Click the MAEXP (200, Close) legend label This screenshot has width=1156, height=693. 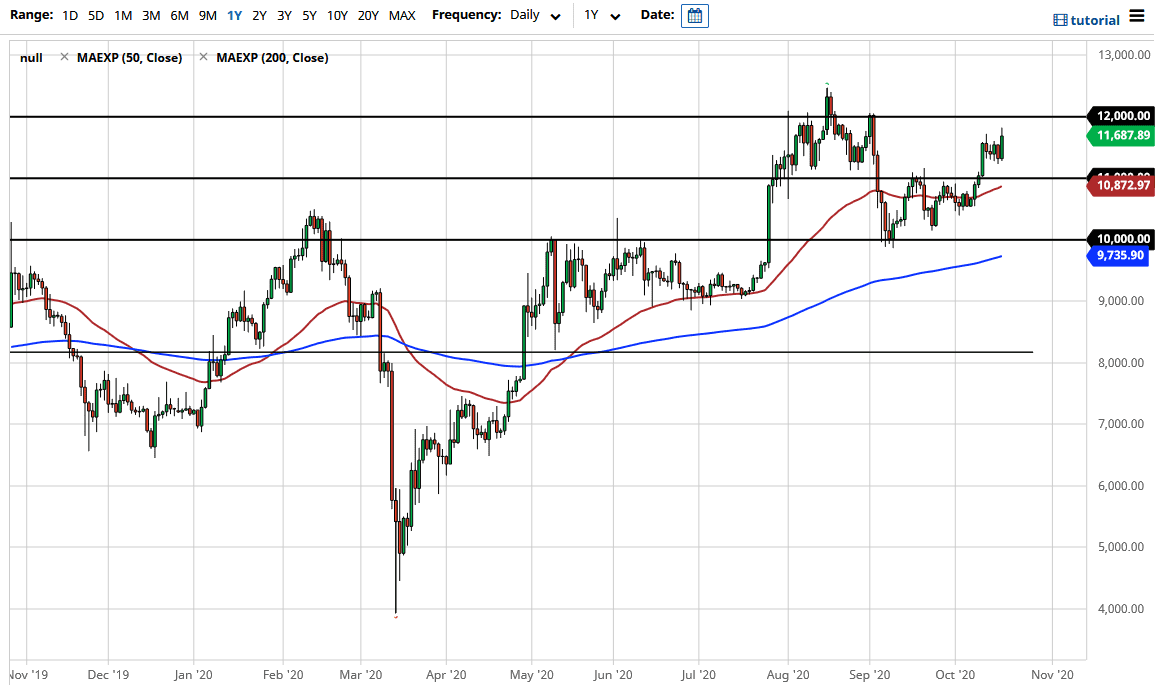[x=272, y=58]
